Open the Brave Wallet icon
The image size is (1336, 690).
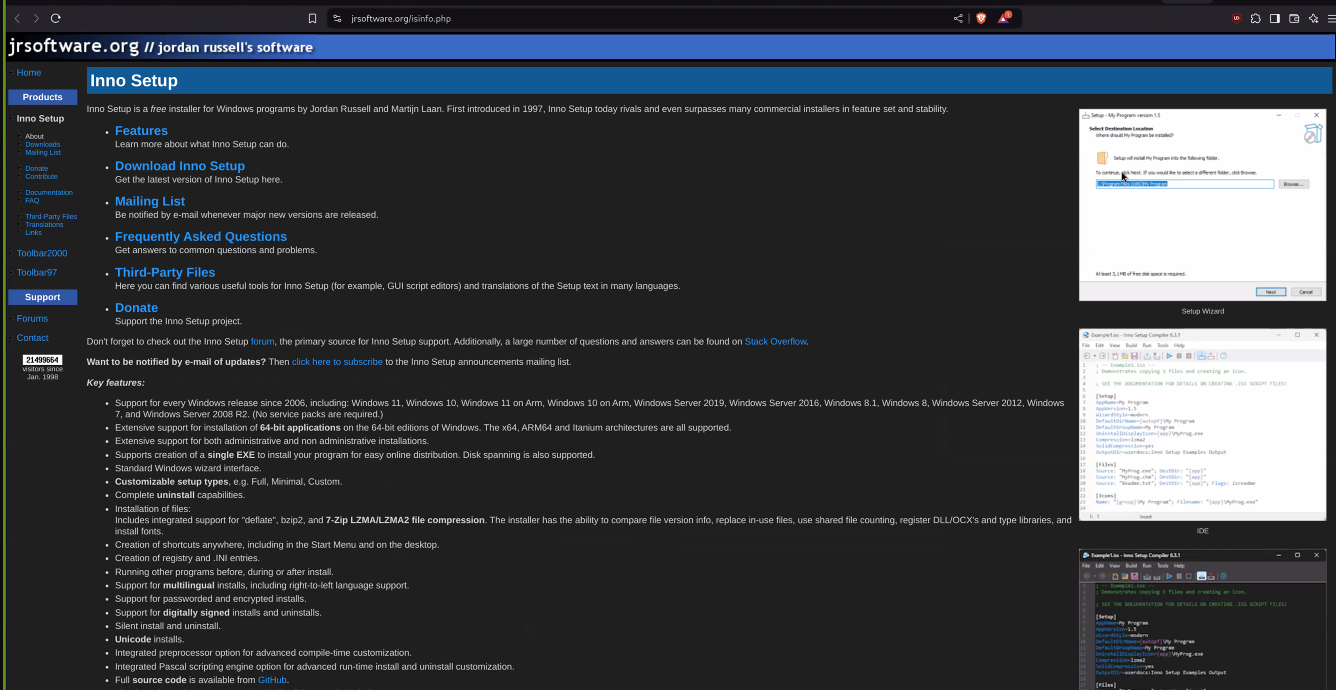tap(1294, 18)
